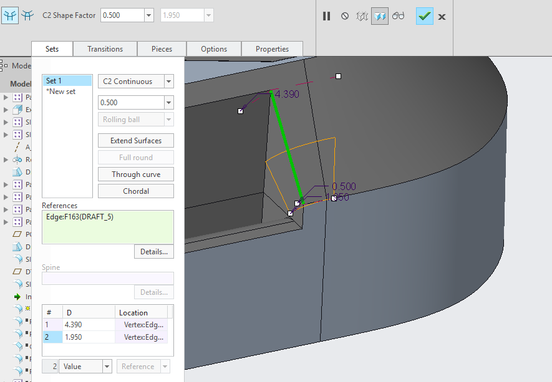The width and height of the screenshot is (552, 382).
Task: Click the Extend Surfaces button
Action: (x=136, y=140)
